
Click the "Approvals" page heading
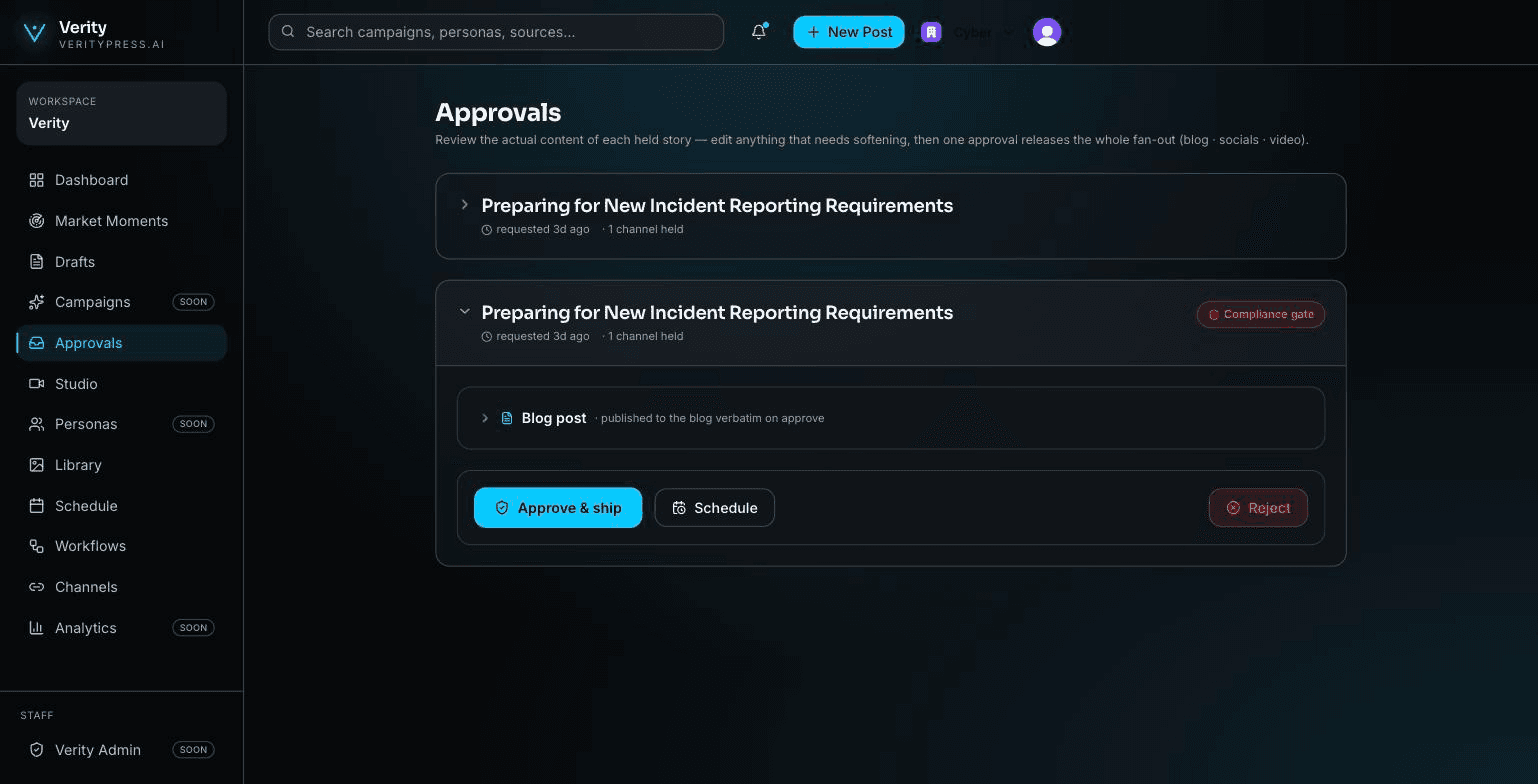tap(498, 112)
